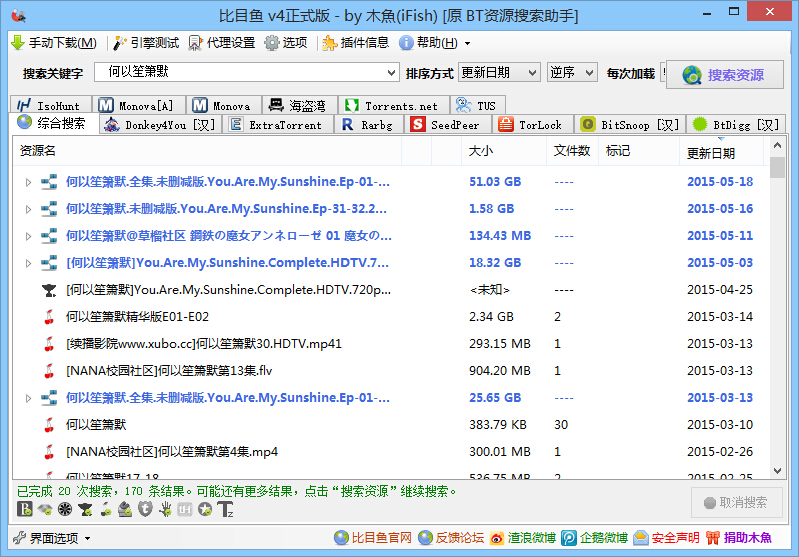Open the 捐助木魚 donate link

click(739, 538)
